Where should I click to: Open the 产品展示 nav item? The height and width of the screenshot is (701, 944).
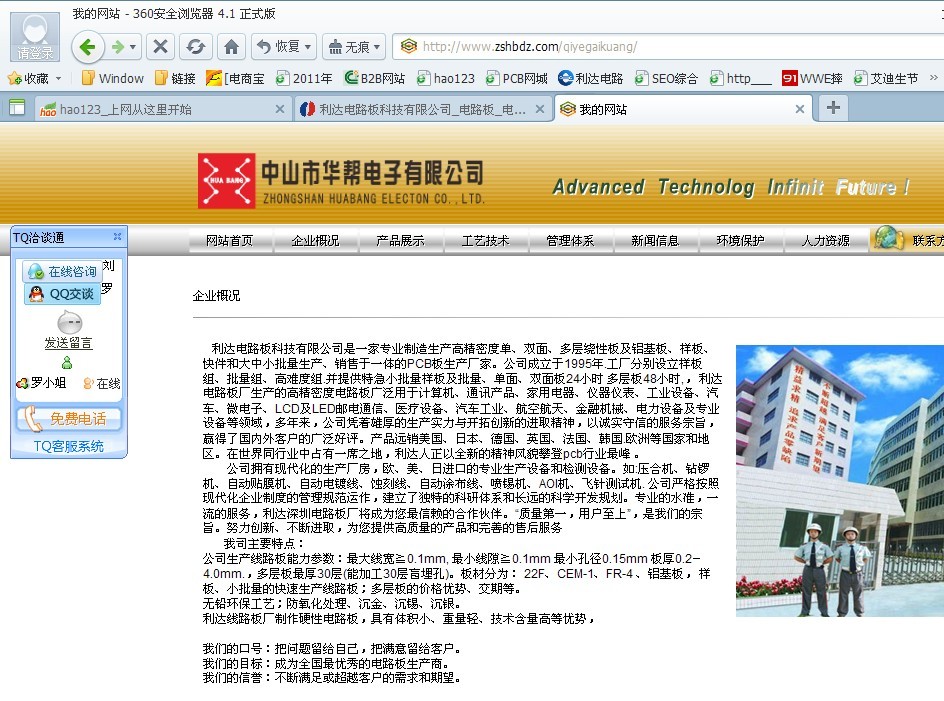pyautogui.click(x=400, y=241)
